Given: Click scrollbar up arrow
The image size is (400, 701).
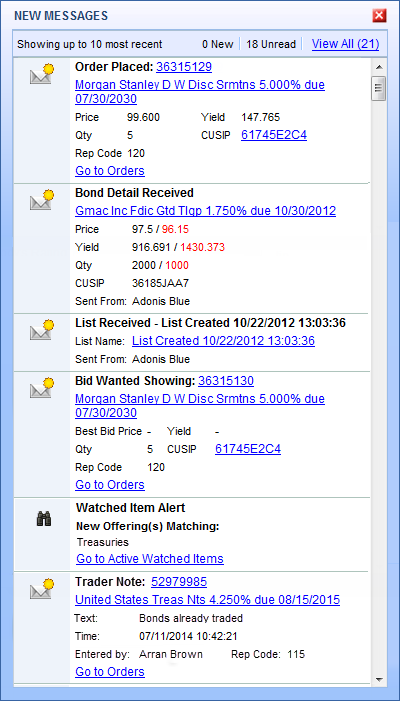Looking at the screenshot, I should click(379, 67).
